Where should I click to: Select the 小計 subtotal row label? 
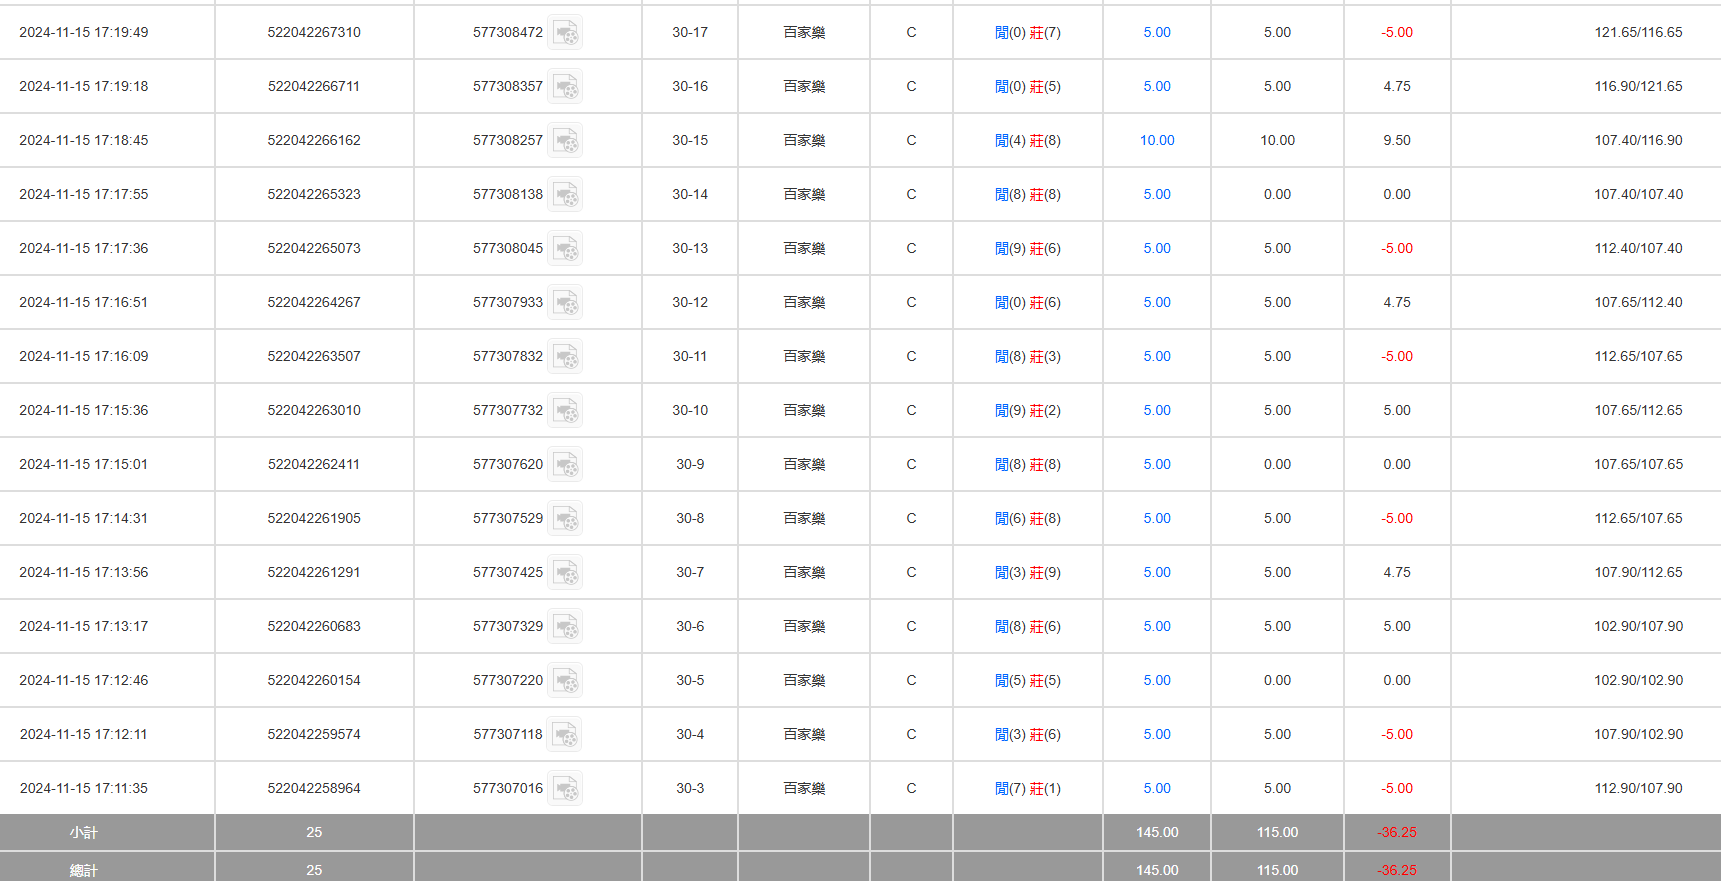(x=84, y=833)
